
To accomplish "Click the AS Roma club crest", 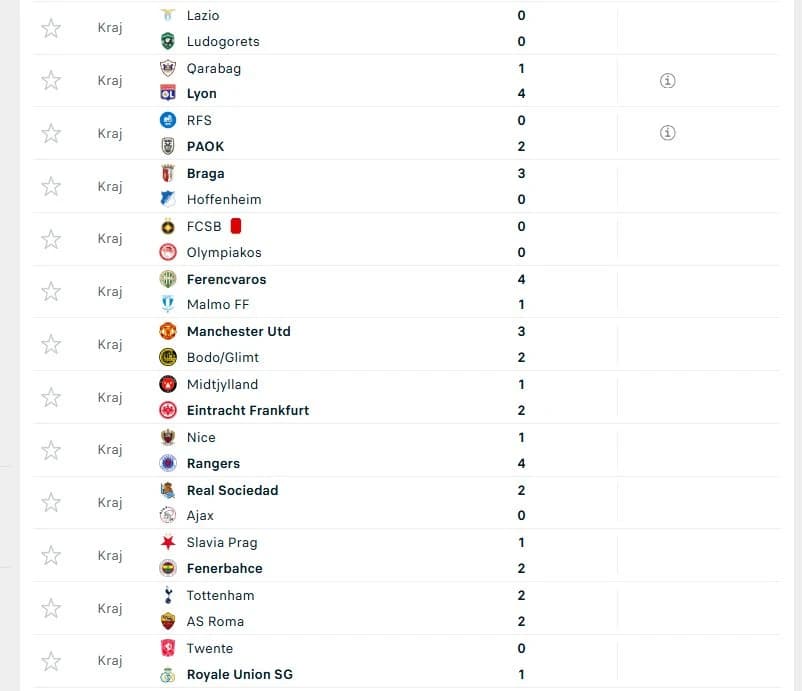I will pos(168,621).
